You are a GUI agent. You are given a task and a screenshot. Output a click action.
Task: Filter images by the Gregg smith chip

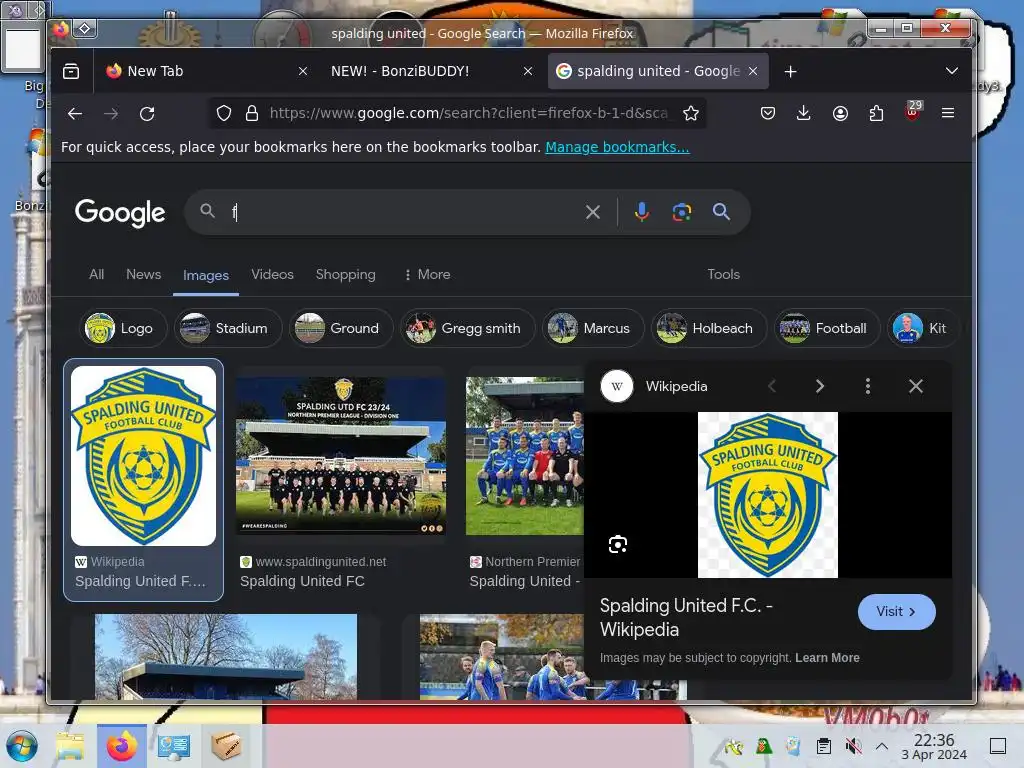click(468, 328)
